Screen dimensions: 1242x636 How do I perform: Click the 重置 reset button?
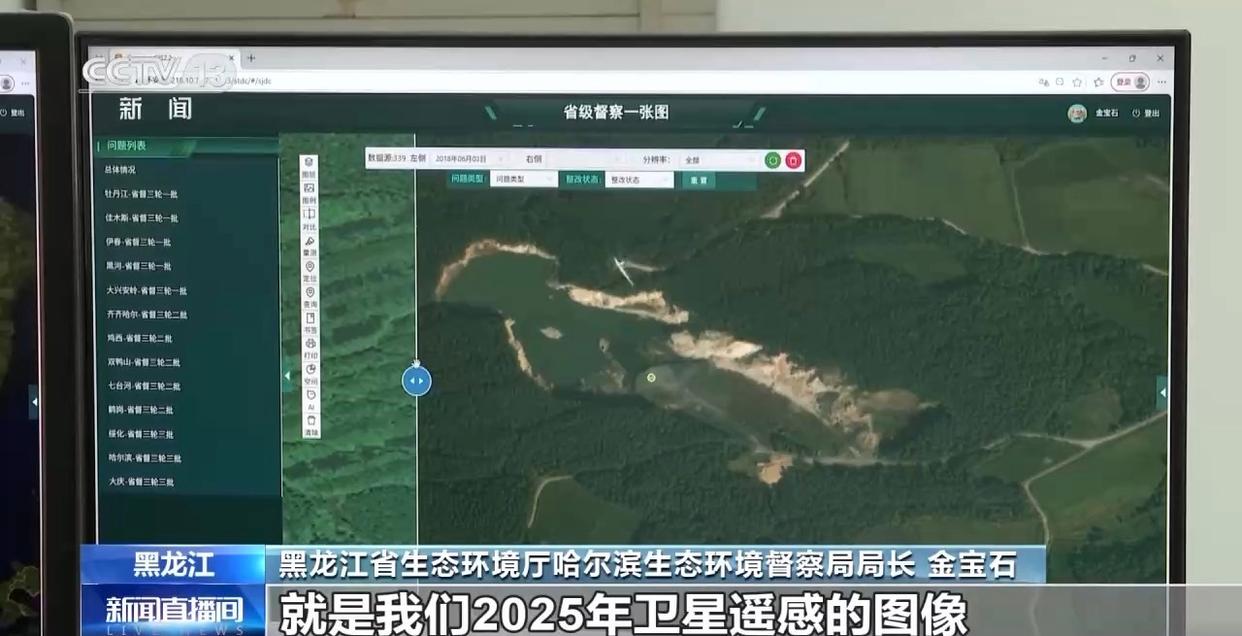698,180
